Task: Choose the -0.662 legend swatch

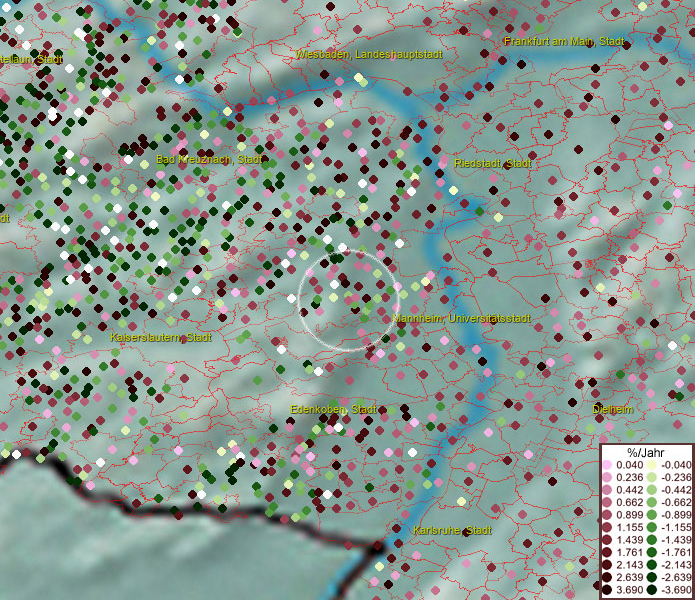Action: tap(652, 503)
